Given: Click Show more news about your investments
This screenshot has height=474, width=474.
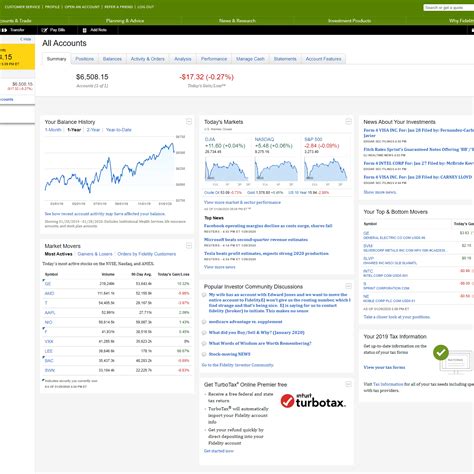Looking at the screenshot, I should (x=380, y=192).
